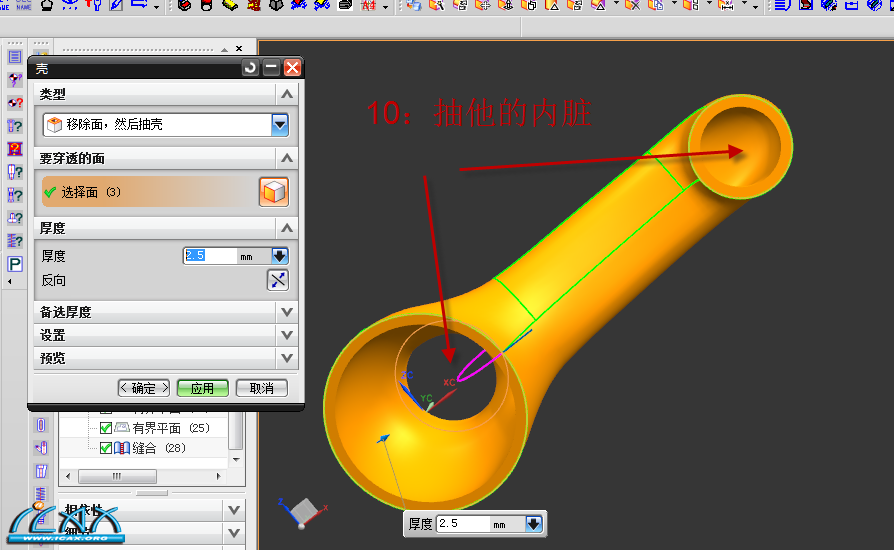Click the 选择面 (3) selection row
894x550 pixels.
(145, 192)
